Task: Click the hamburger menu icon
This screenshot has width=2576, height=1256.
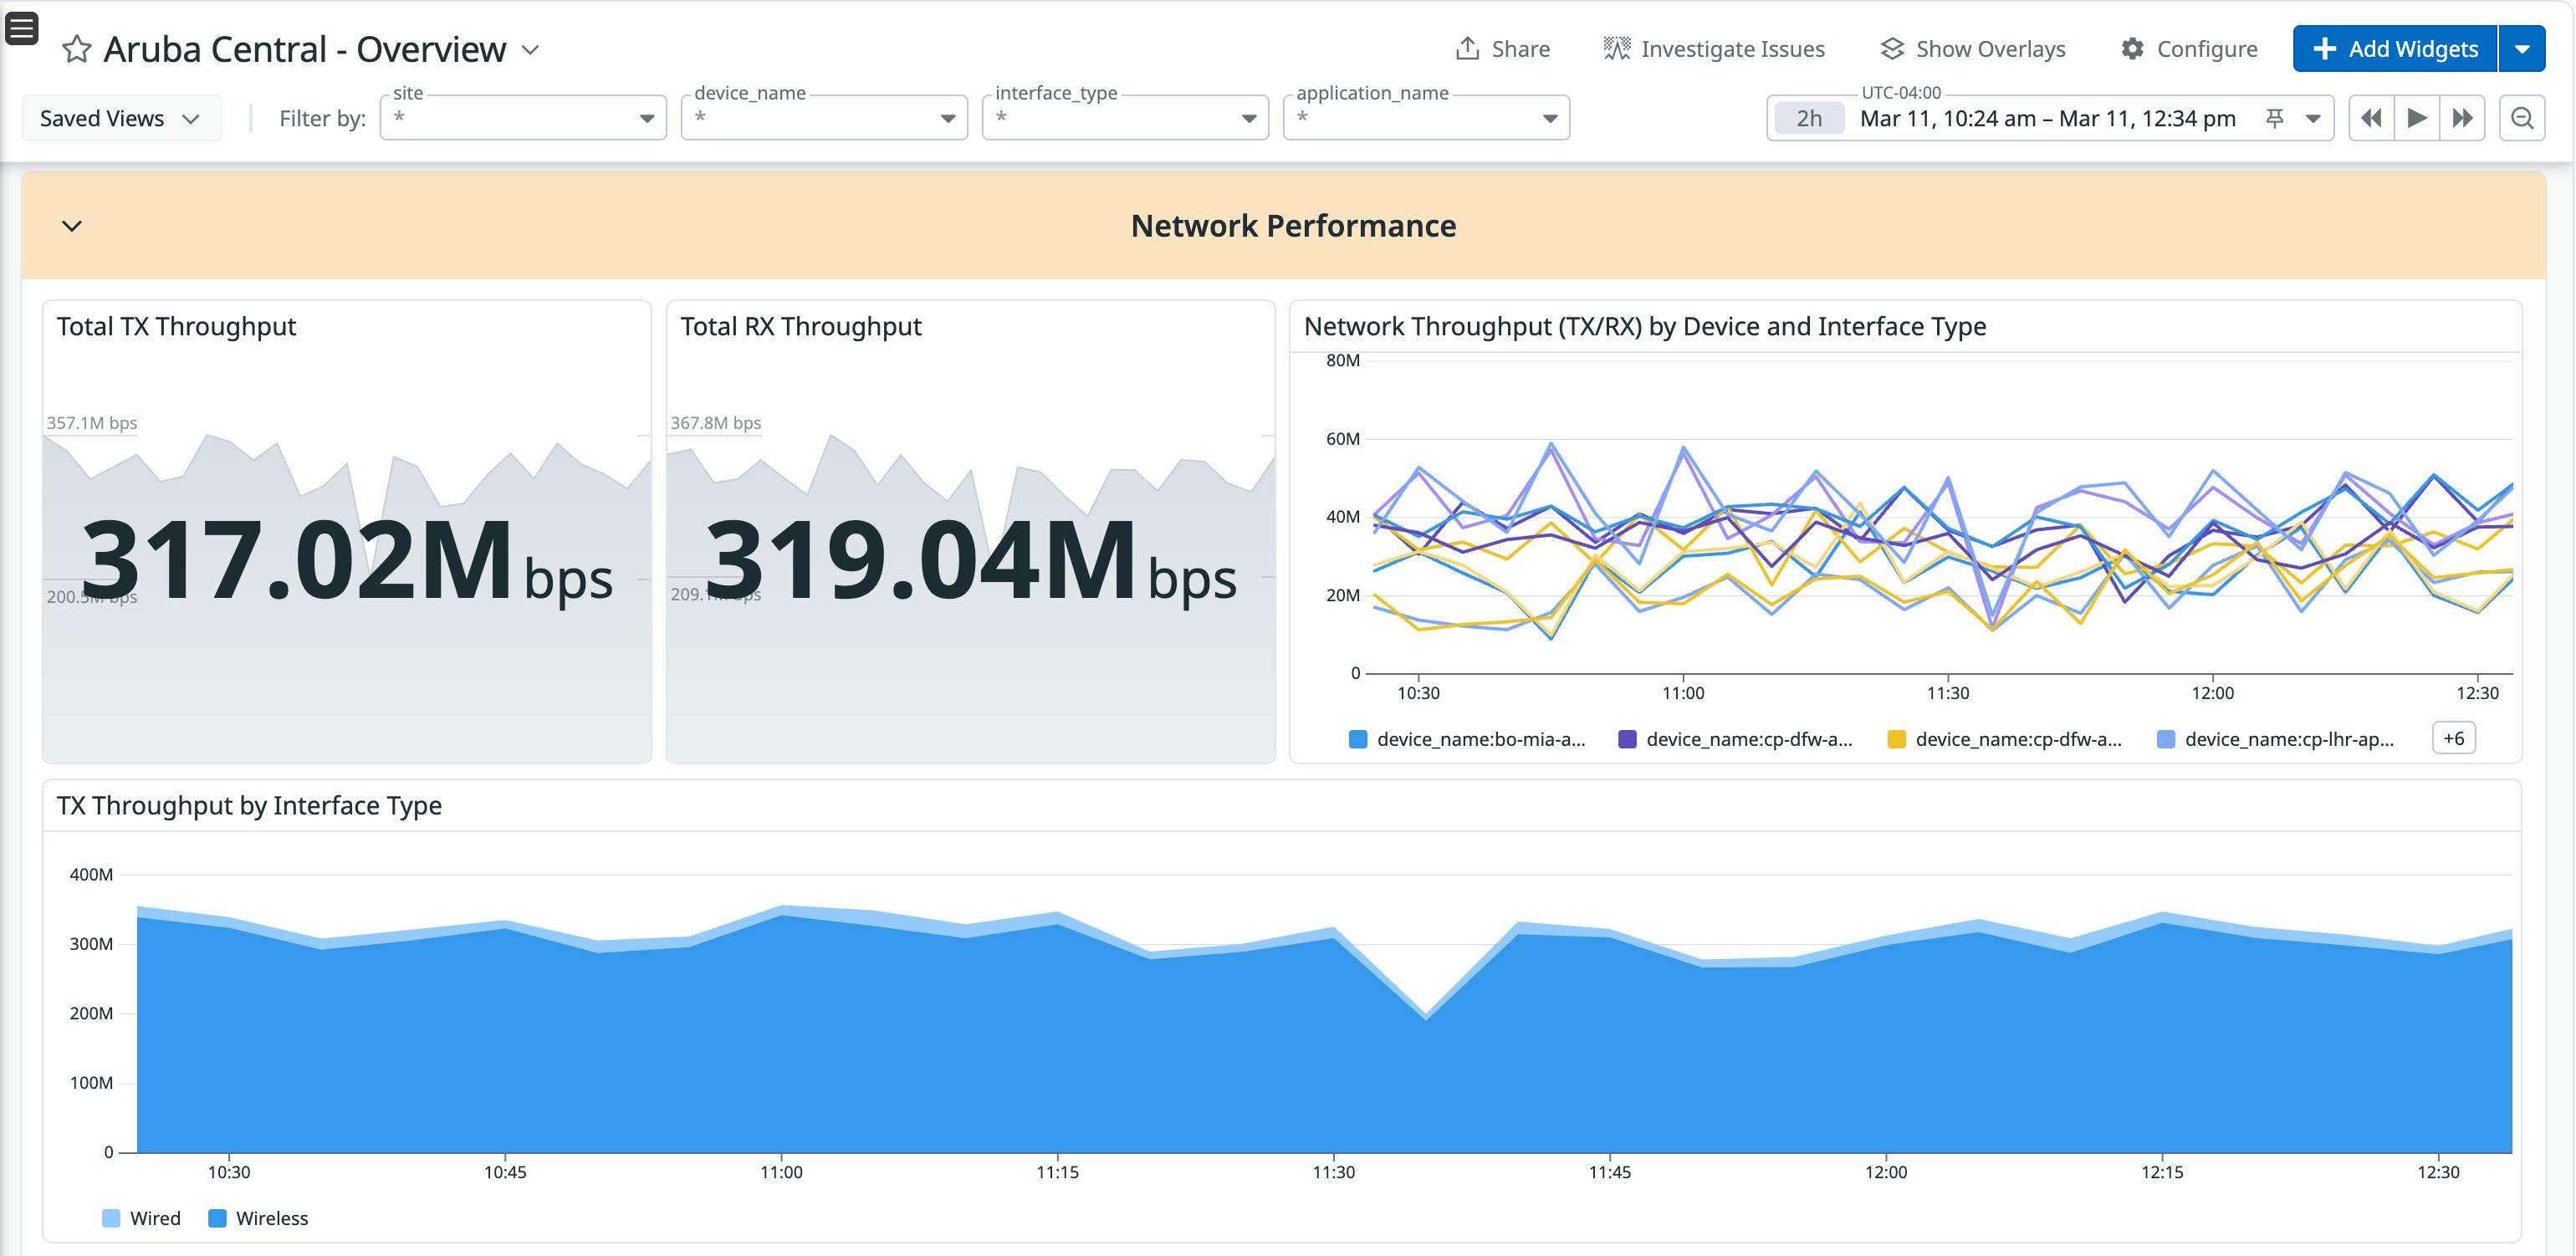Action: tap(21, 31)
